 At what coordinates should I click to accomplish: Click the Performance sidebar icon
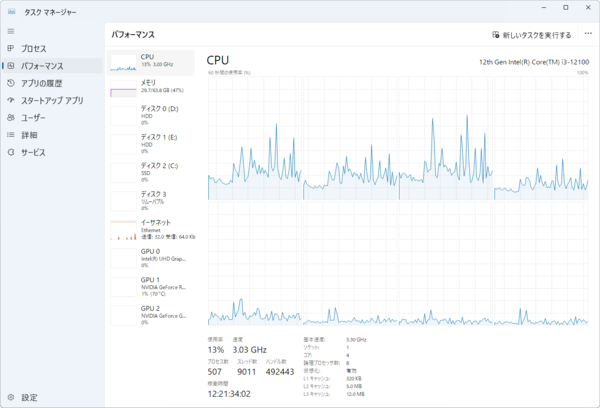click(x=11, y=66)
